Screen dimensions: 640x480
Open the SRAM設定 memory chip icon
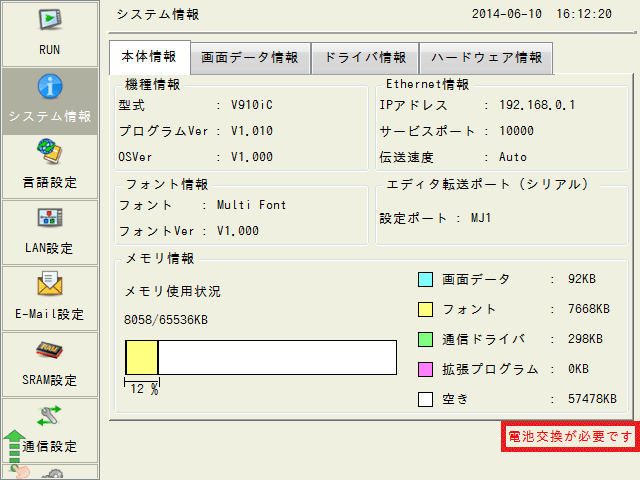[x=50, y=351]
